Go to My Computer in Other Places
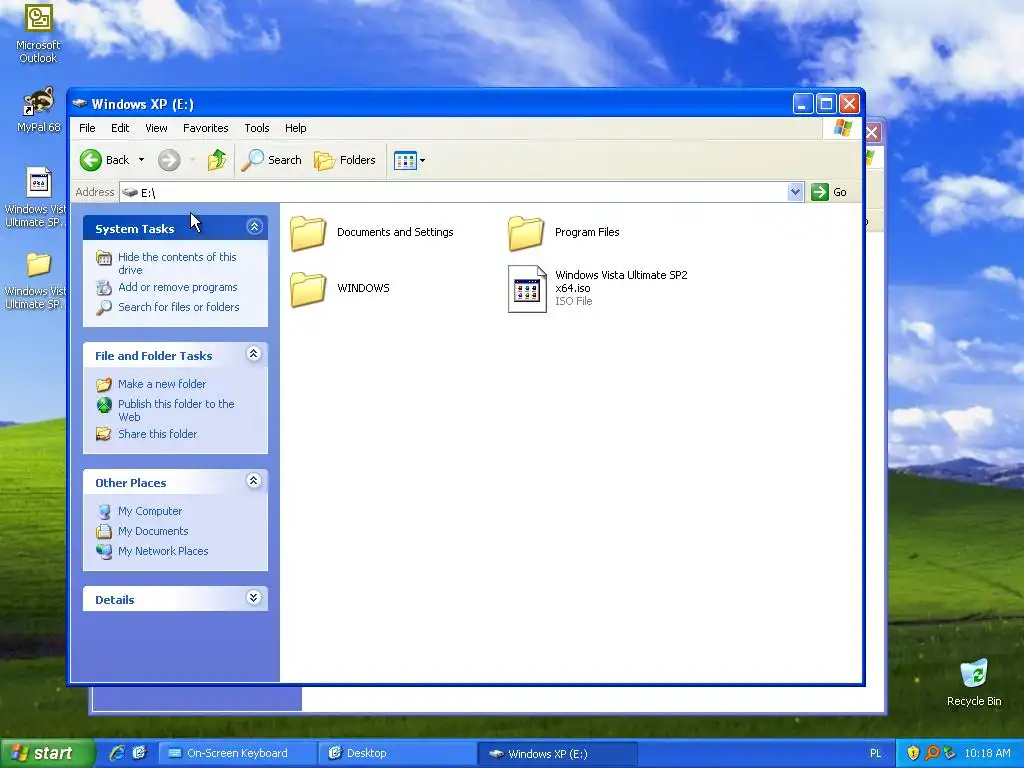Image resolution: width=1024 pixels, height=768 pixels. [150, 511]
